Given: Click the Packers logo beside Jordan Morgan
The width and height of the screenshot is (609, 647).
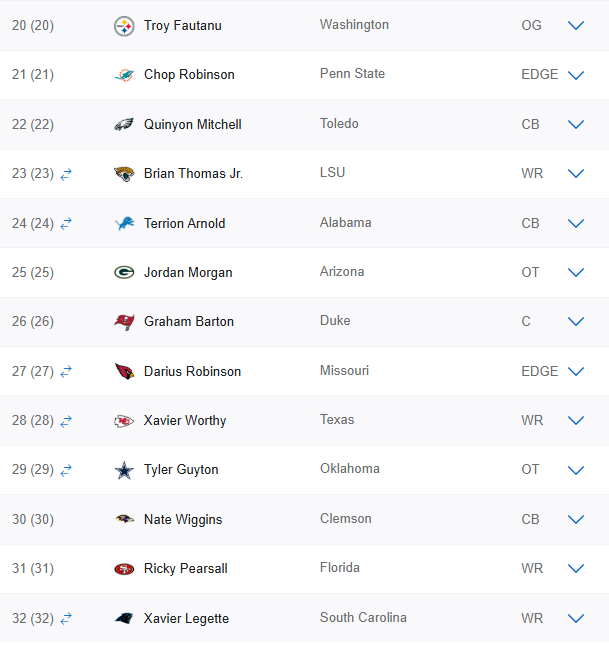Looking at the screenshot, I should (124, 273).
